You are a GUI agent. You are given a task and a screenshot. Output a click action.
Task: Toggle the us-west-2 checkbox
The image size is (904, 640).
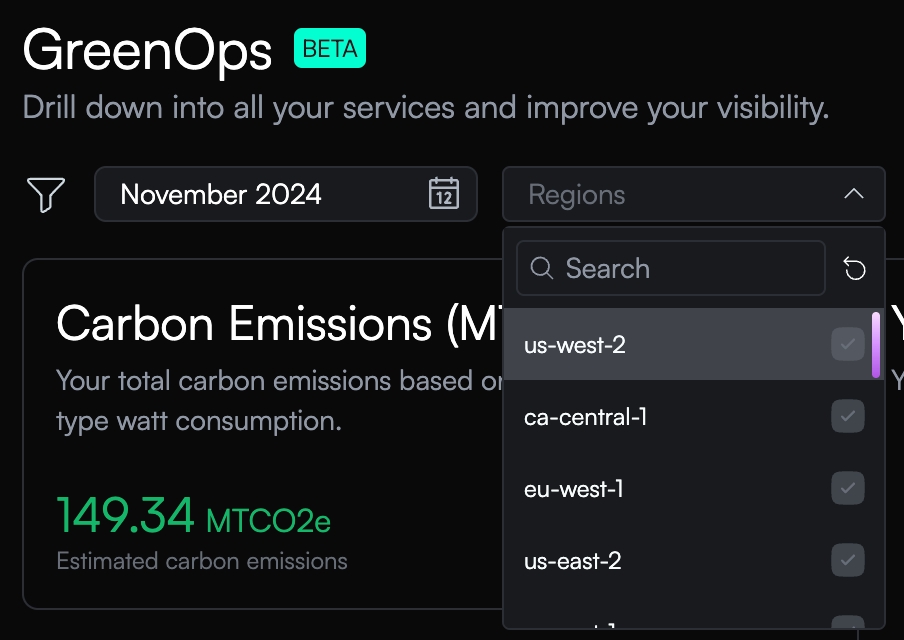point(848,345)
